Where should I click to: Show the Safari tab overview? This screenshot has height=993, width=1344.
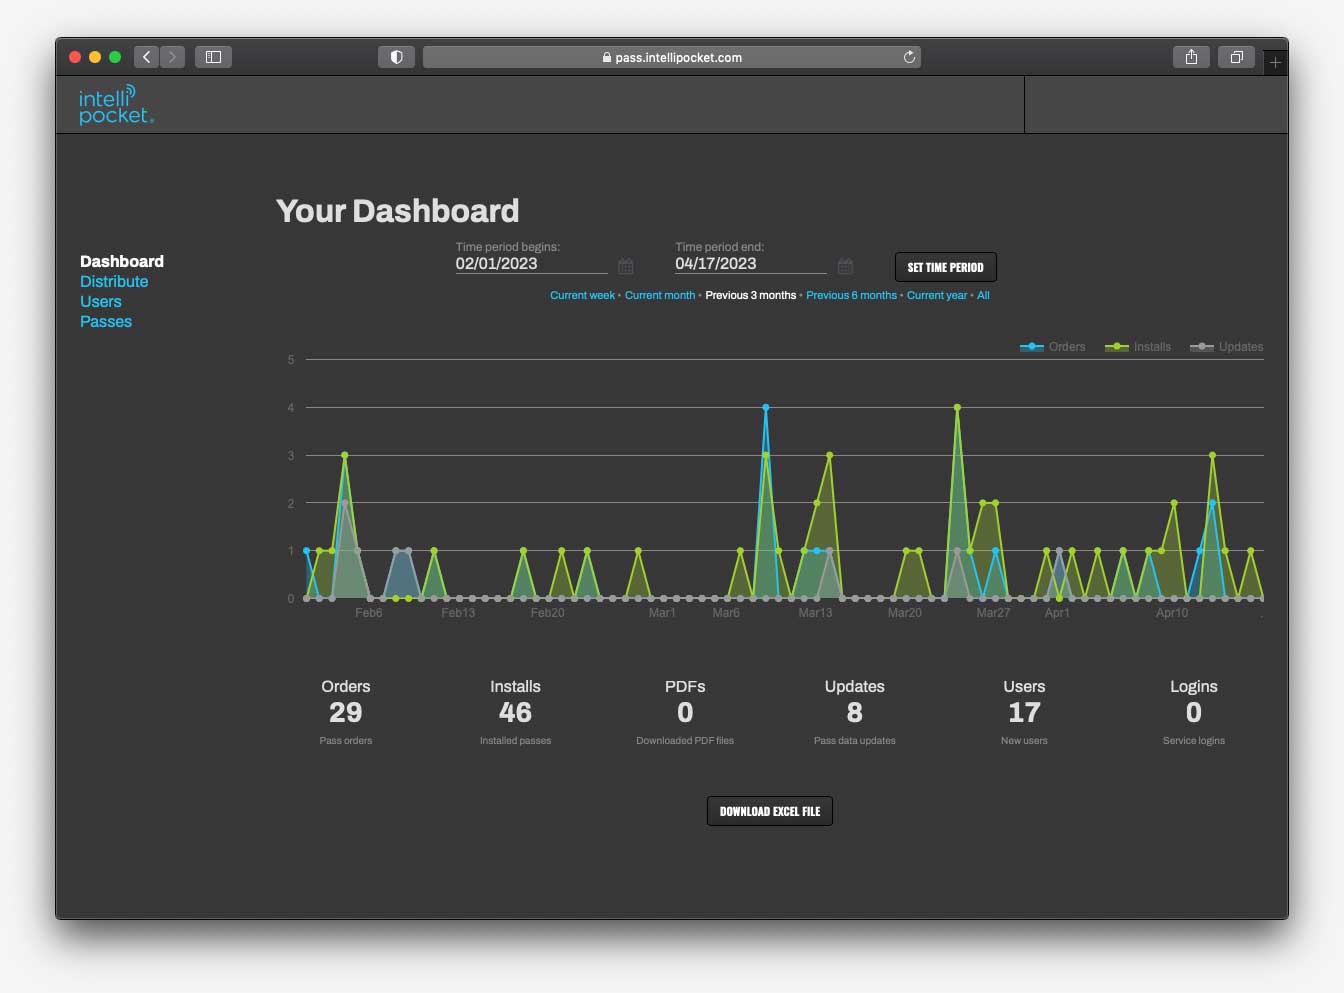1236,57
